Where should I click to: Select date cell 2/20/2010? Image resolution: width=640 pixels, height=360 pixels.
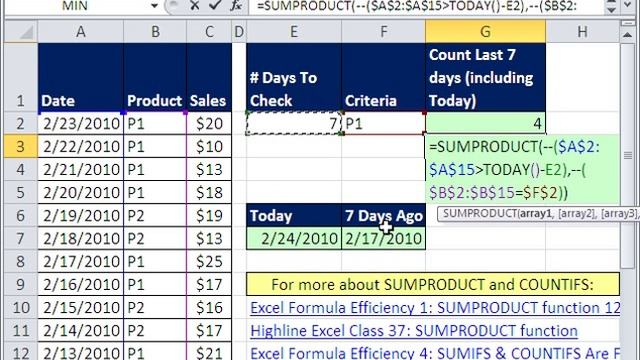(80, 192)
